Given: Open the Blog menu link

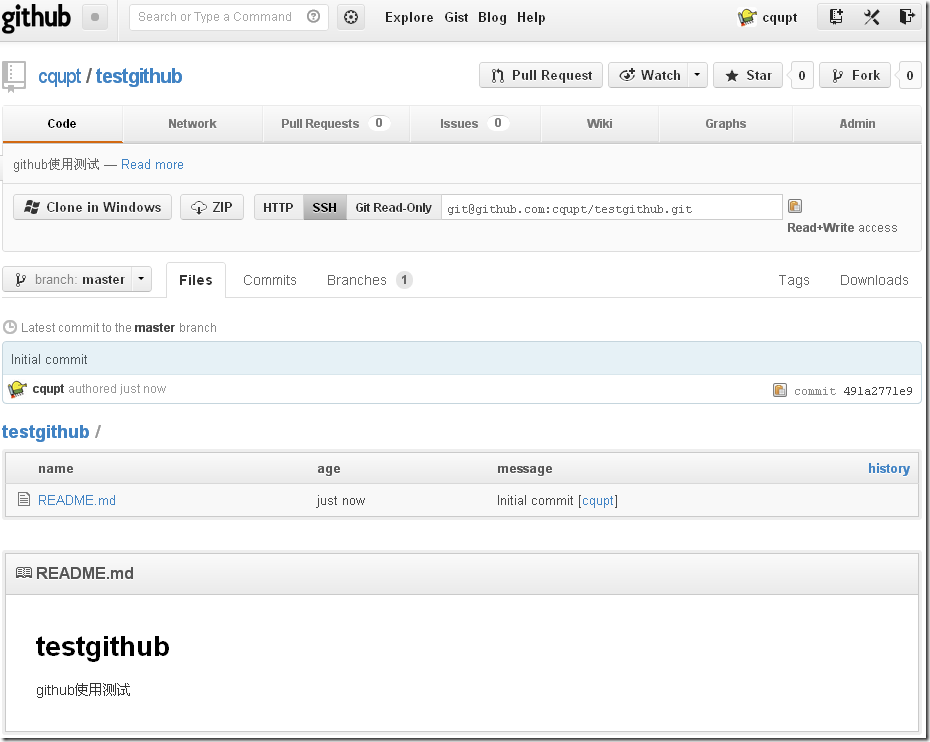Looking at the screenshot, I should tap(492, 17).
